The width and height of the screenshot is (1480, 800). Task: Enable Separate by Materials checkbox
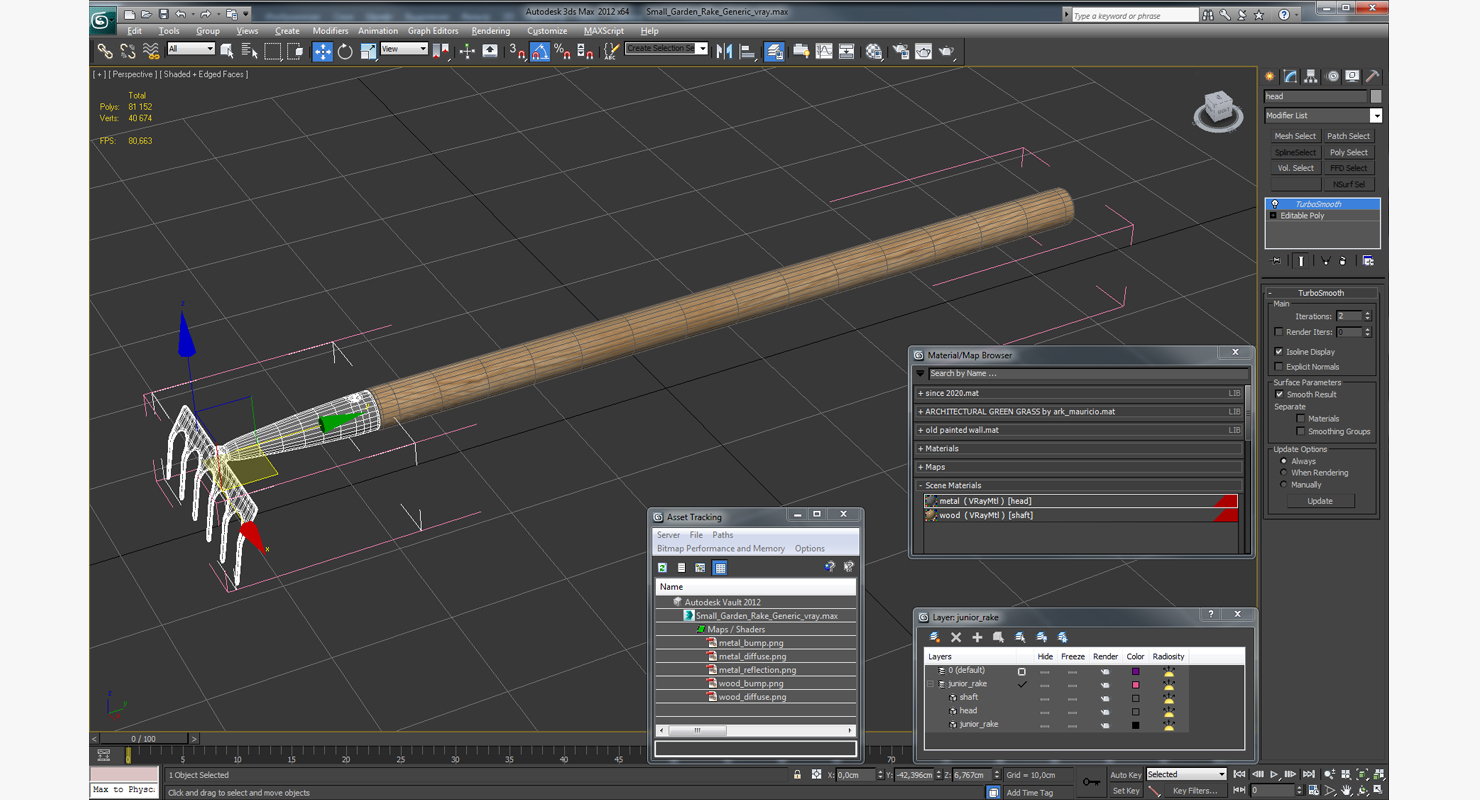coord(1301,419)
